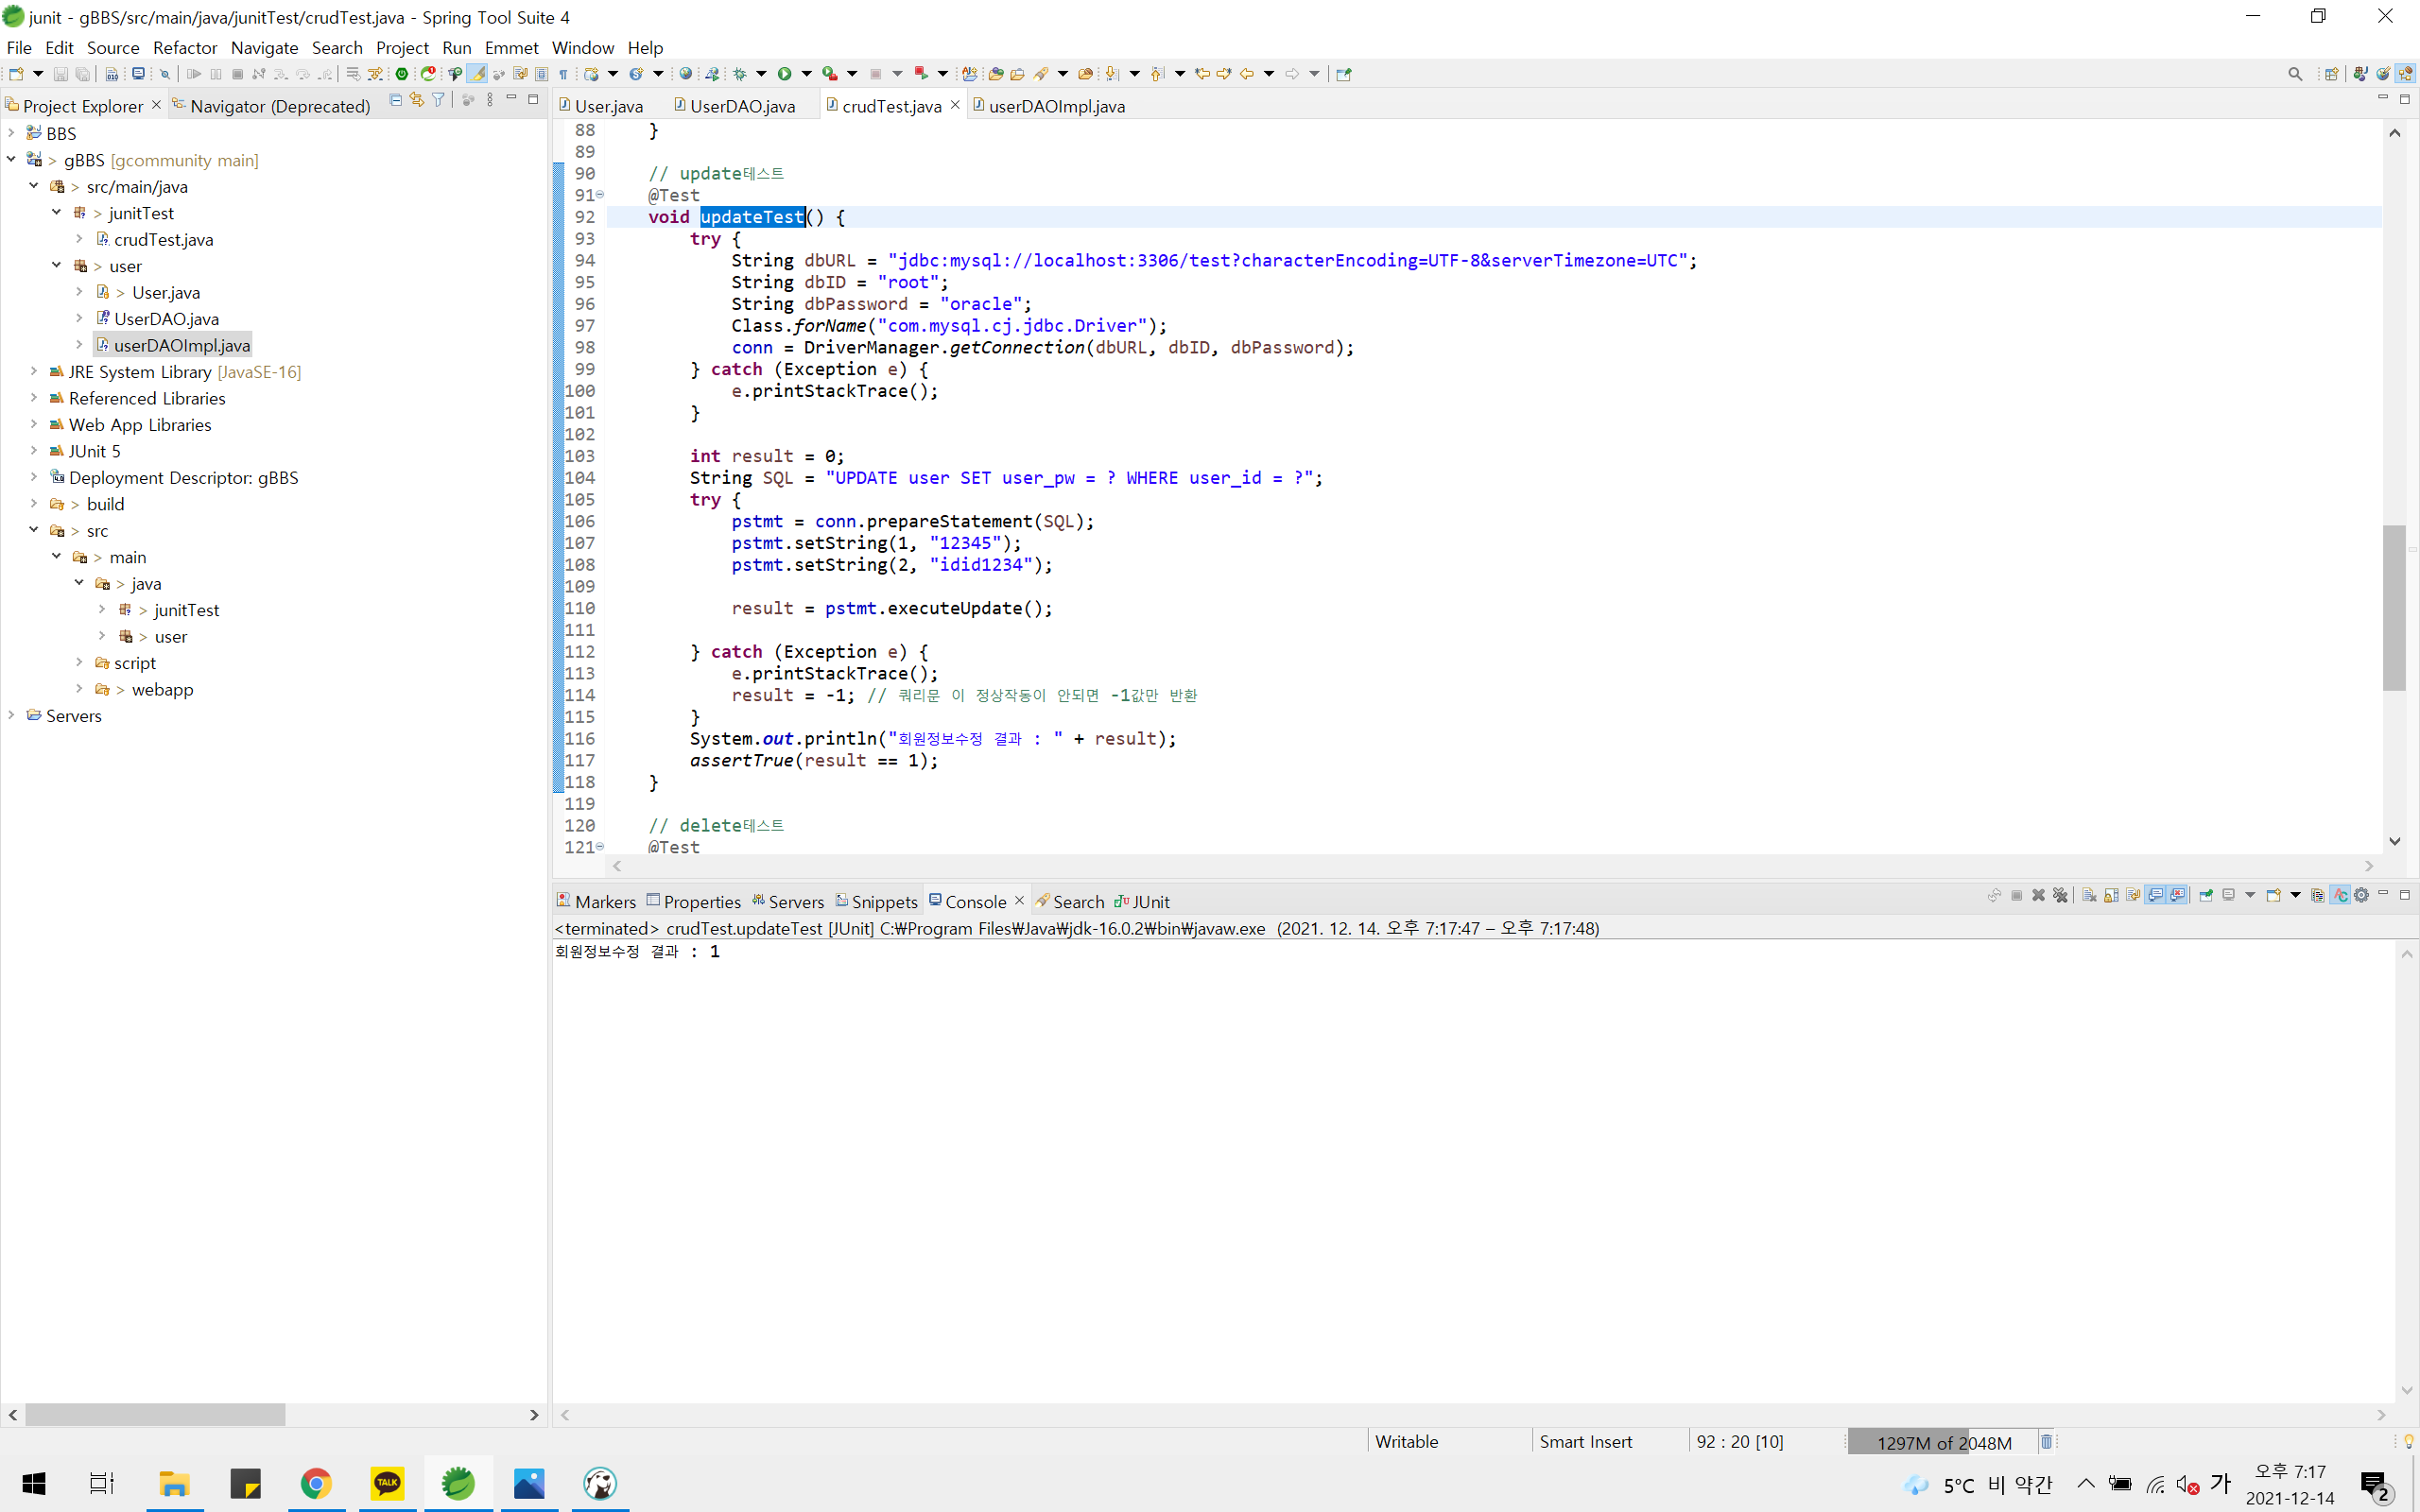
Task: Click Collapse All in Project Explorer
Action: point(396,100)
